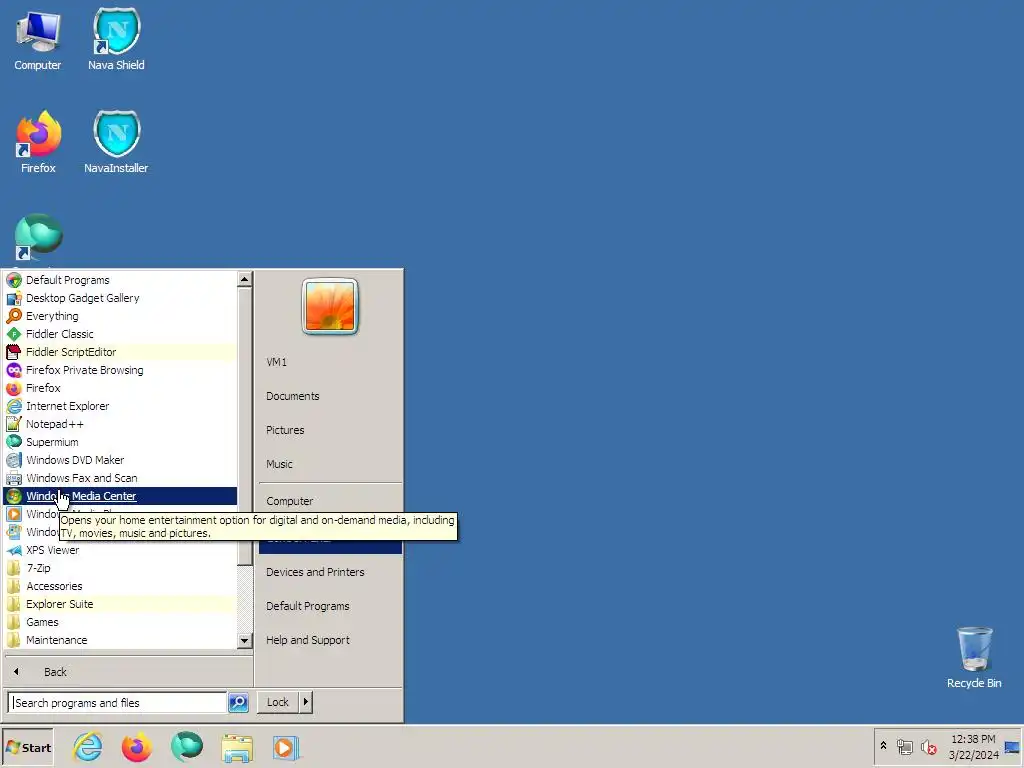Open the Supermium desktop shortcut icon

pos(38,238)
